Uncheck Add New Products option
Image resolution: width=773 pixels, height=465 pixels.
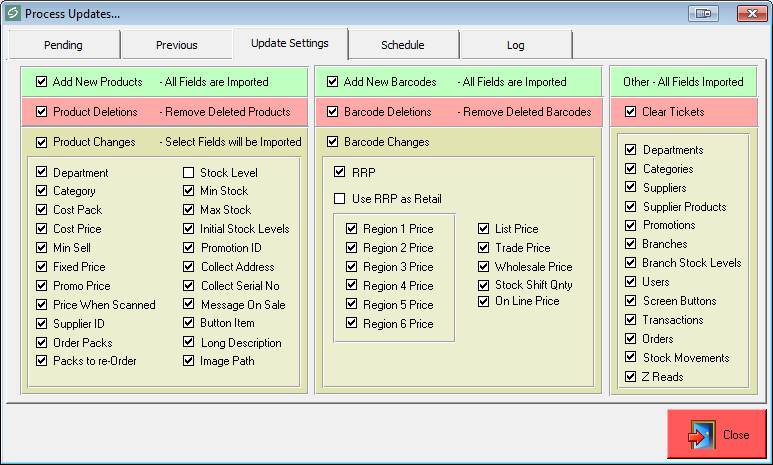42,82
